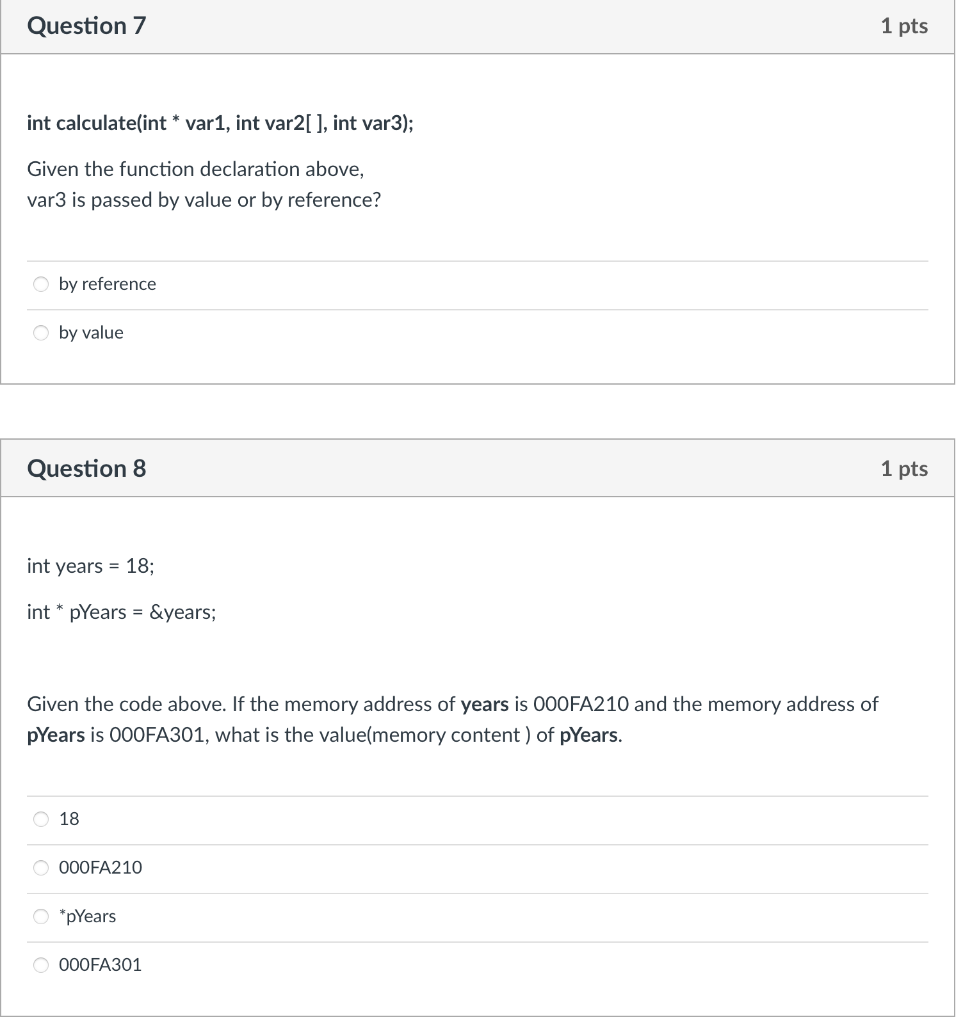Click the "1 pts" label for Question 7
Viewport: 963px width, 1024px height.
905,26
